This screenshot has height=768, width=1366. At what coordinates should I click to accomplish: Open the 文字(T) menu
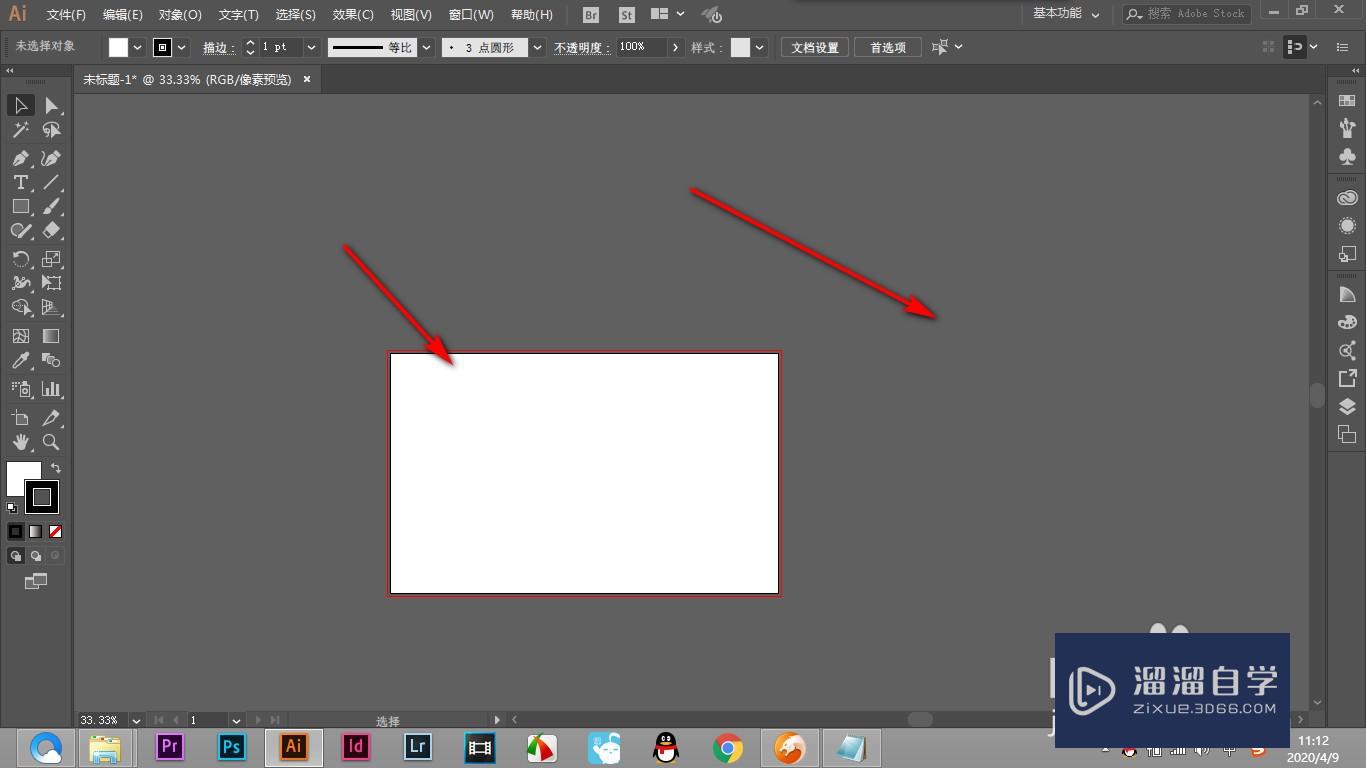(x=238, y=15)
